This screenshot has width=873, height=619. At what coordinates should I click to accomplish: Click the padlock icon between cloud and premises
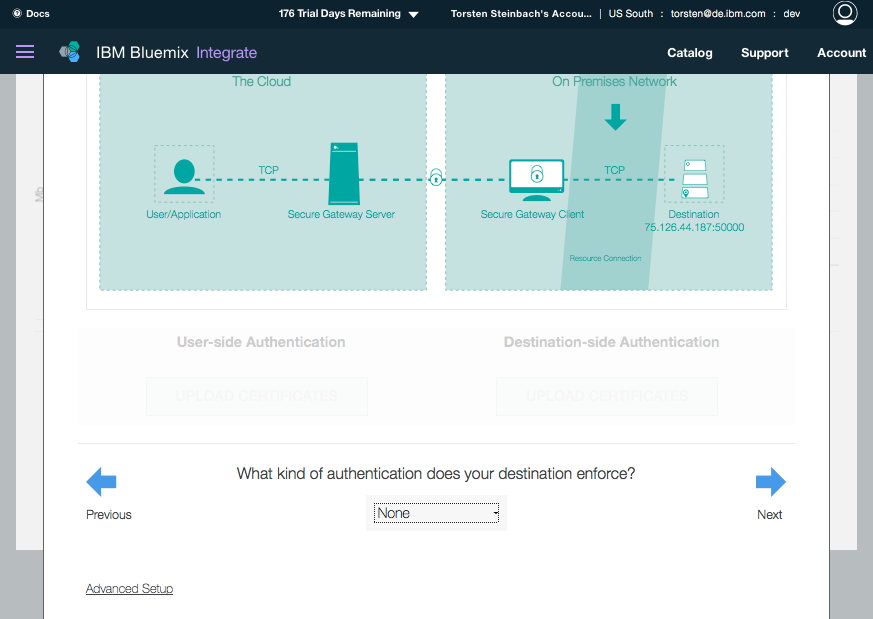(436, 177)
